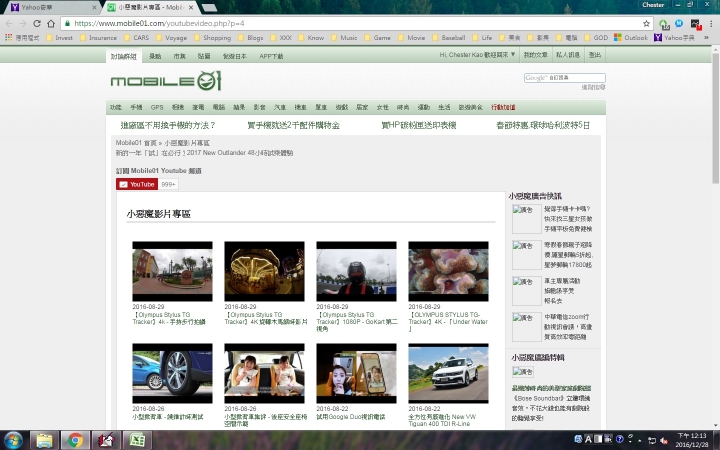720x450 pixels.
Task: Open the carousel night video thumbnail
Action: [x=264, y=271]
